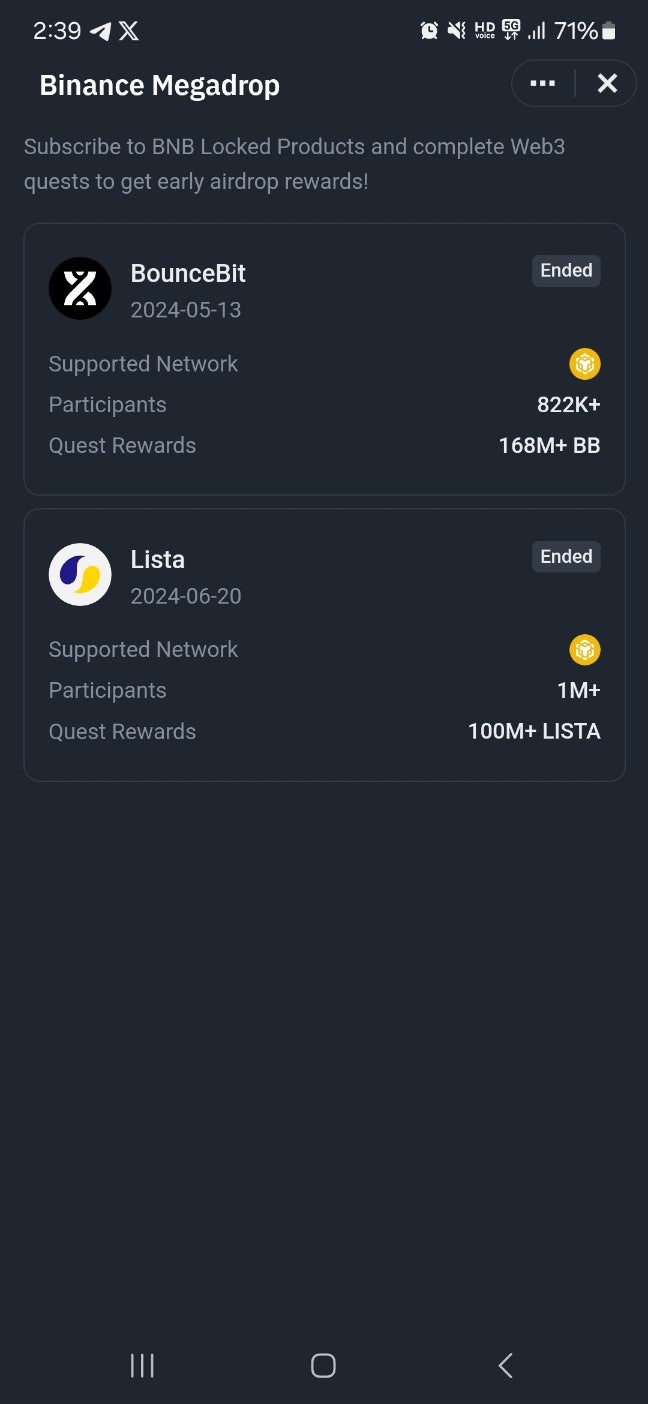Open the Telegram icon in the status bar
The image size is (648, 1404).
100,30
